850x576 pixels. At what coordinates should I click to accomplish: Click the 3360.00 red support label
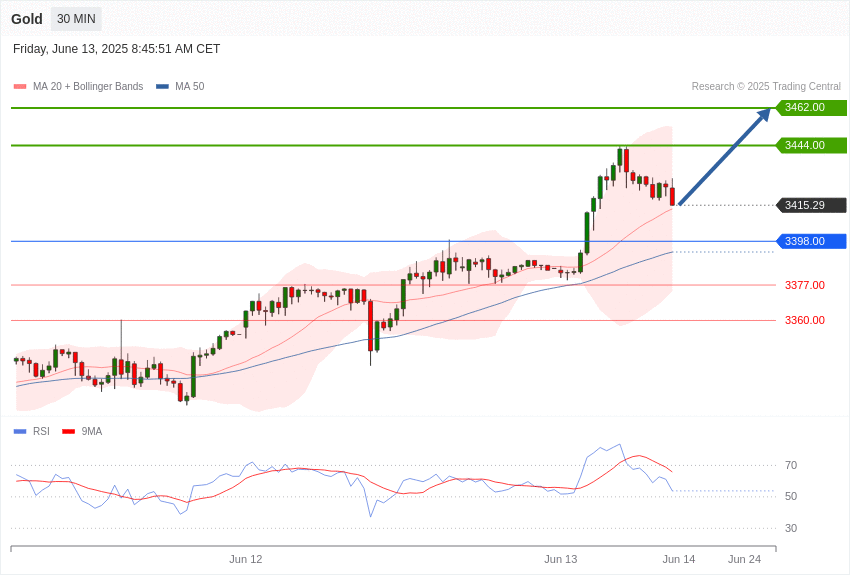[x=805, y=320]
